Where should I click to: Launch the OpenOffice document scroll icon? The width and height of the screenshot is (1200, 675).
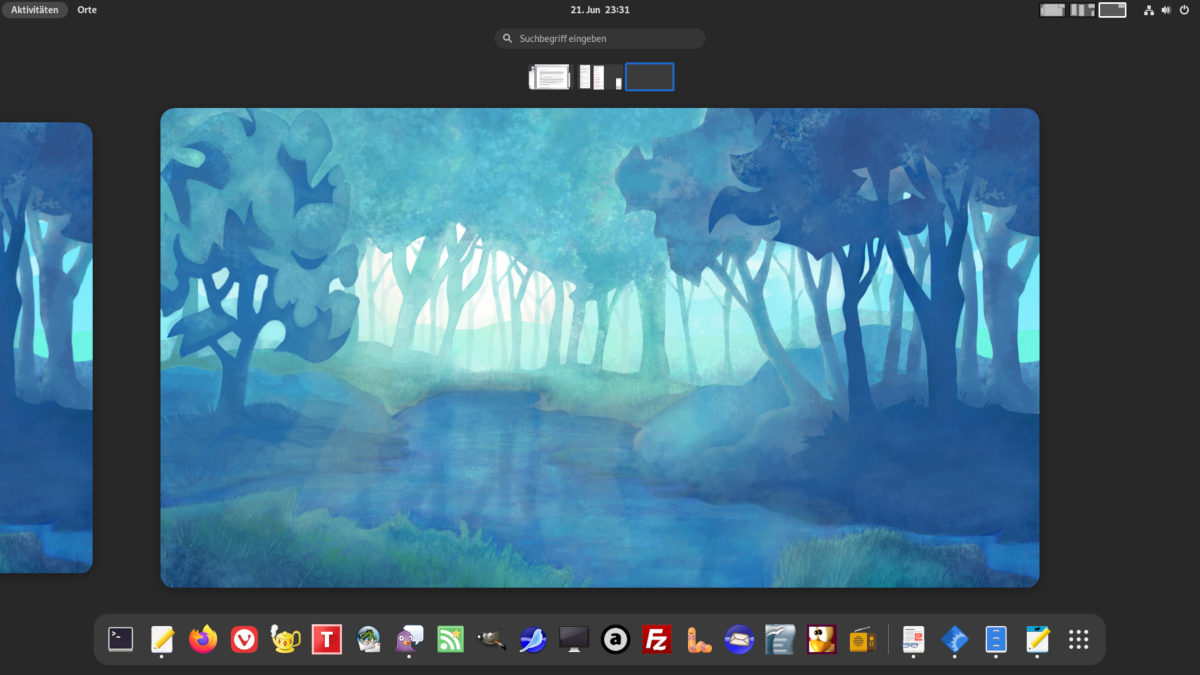pos(780,639)
